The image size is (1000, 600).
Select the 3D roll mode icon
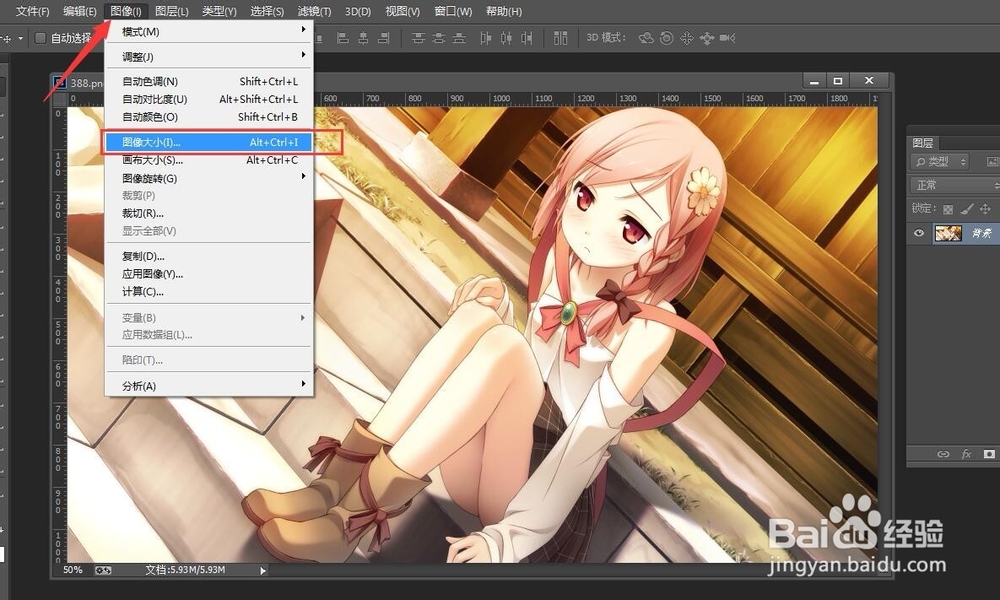point(666,38)
